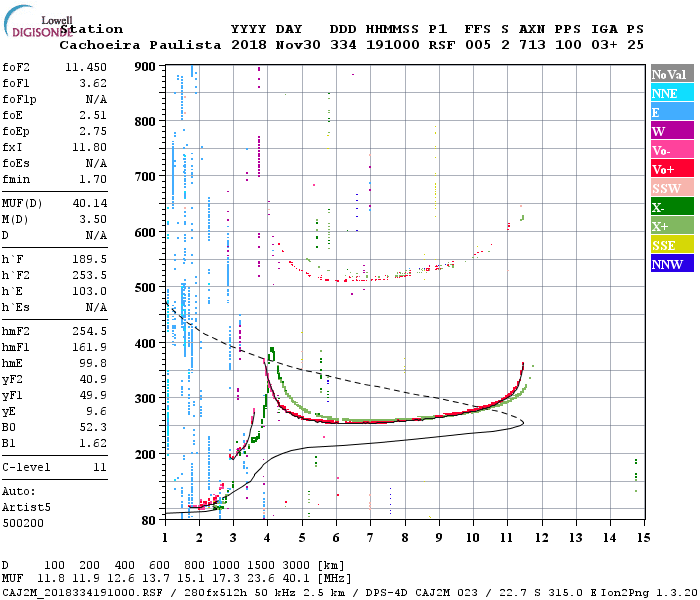Image resolution: width=700 pixels, height=600 pixels.
Task: Click the B0 value 52.3
Action: coord(93,427)
